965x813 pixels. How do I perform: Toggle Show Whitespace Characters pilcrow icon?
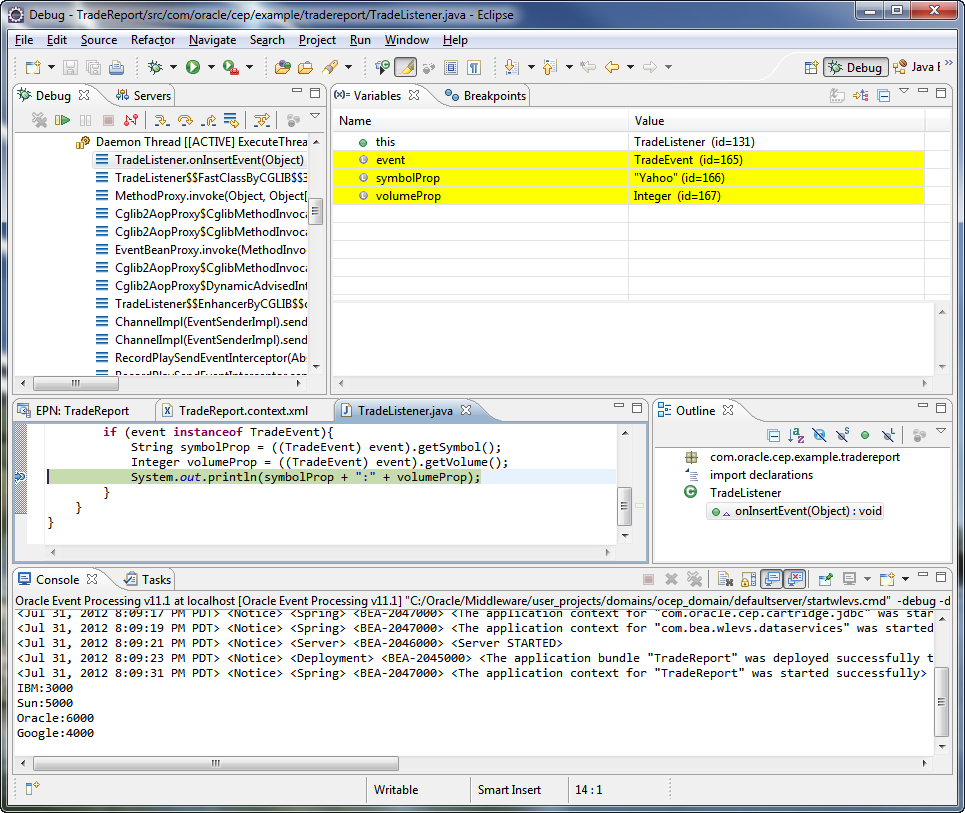[x=474, y=67]
